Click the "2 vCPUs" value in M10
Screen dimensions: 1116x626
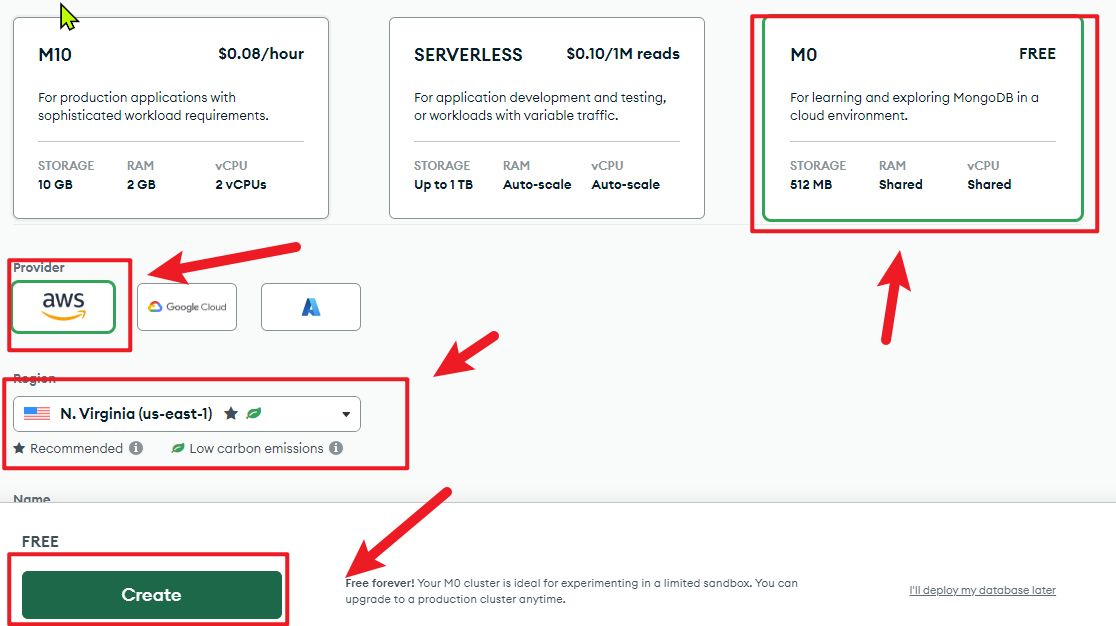click(241, 184)
